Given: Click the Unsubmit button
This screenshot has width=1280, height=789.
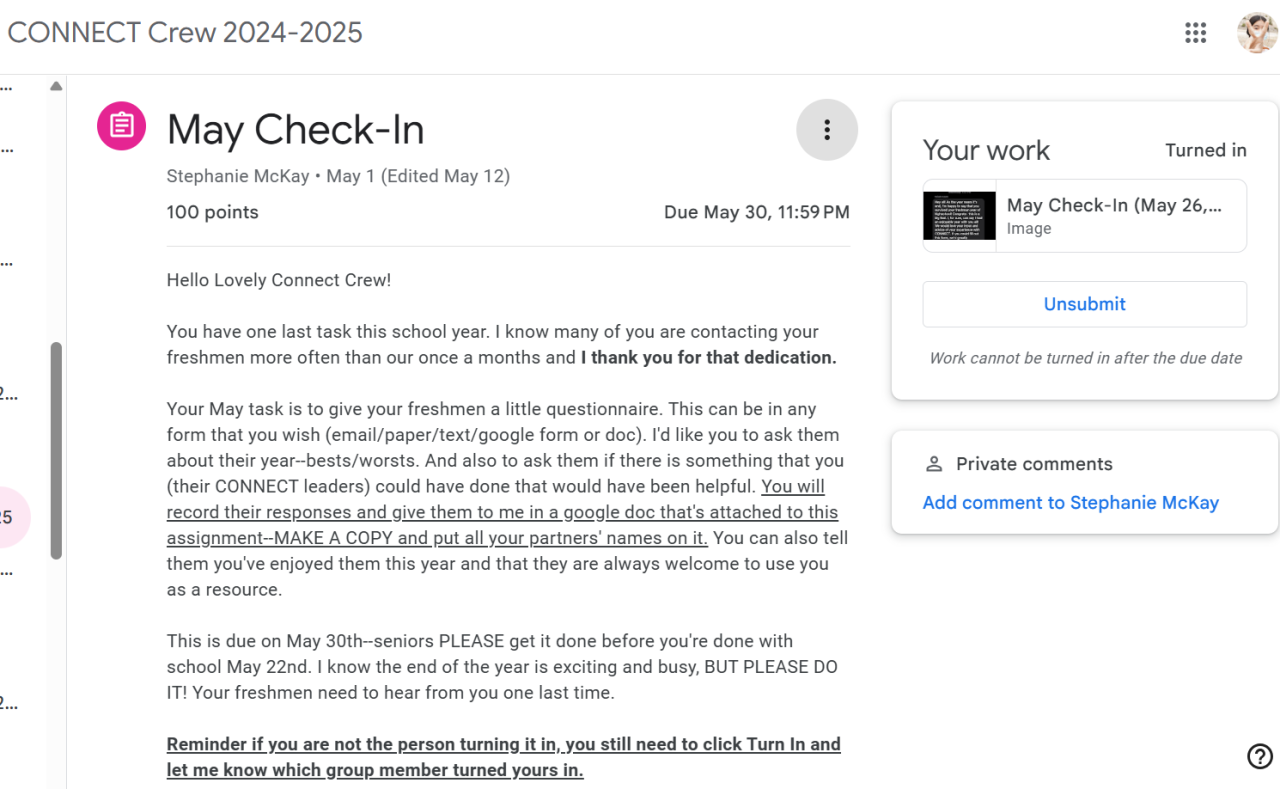Looking at the screenshot, I should pos(1084,304).
